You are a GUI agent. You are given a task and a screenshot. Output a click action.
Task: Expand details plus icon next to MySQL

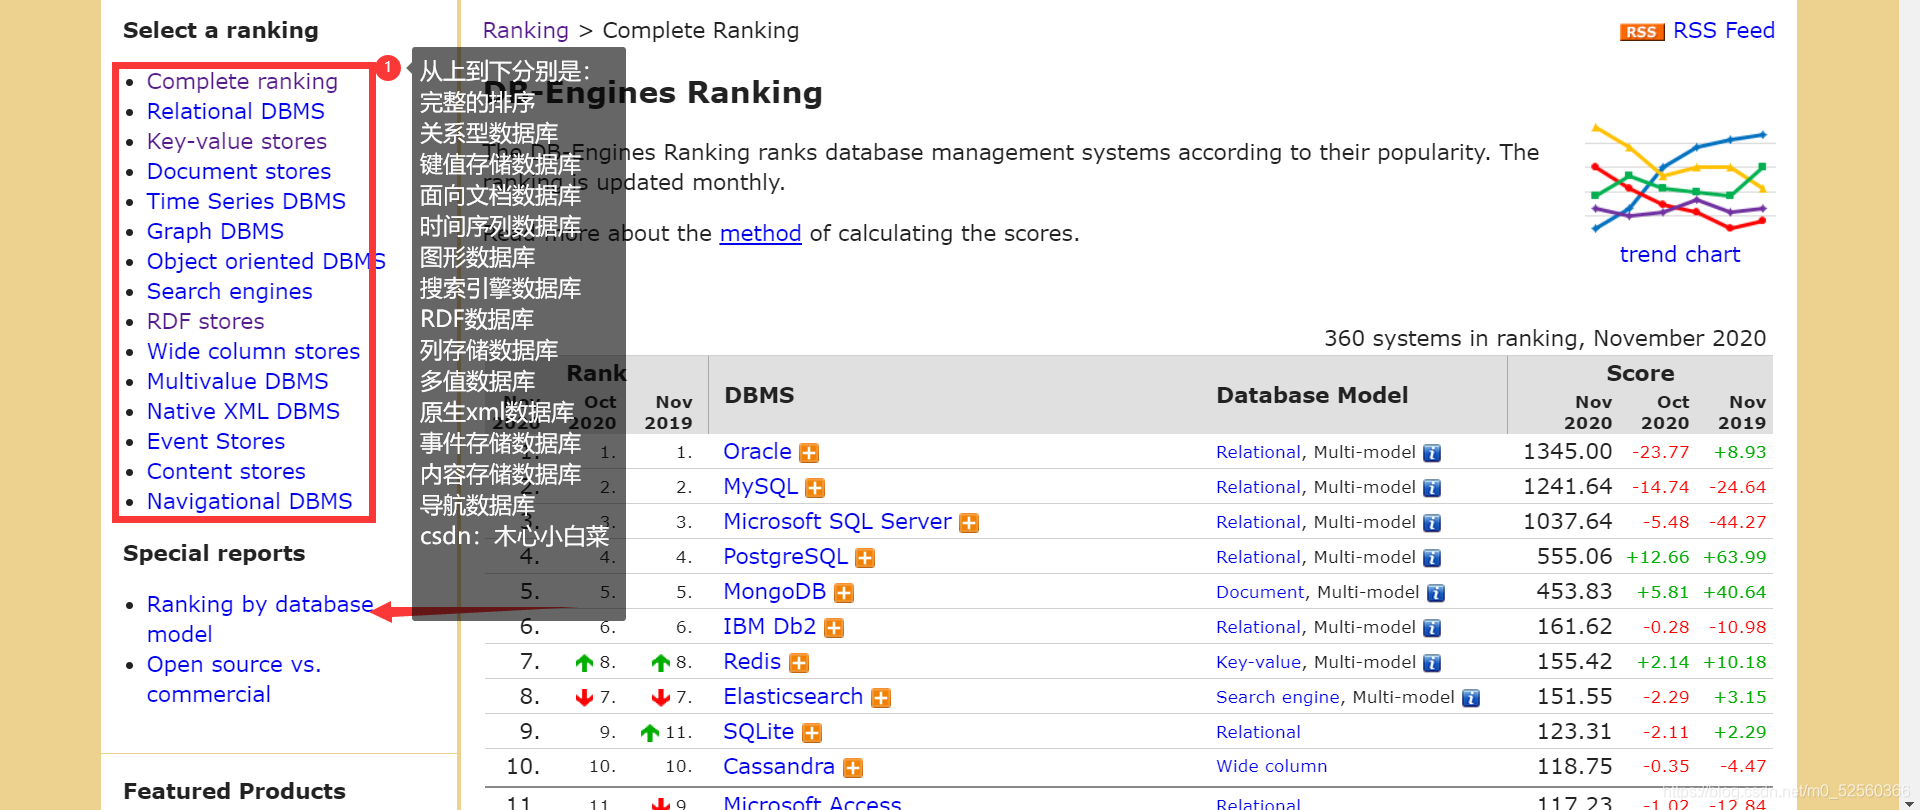pos(815,488)
